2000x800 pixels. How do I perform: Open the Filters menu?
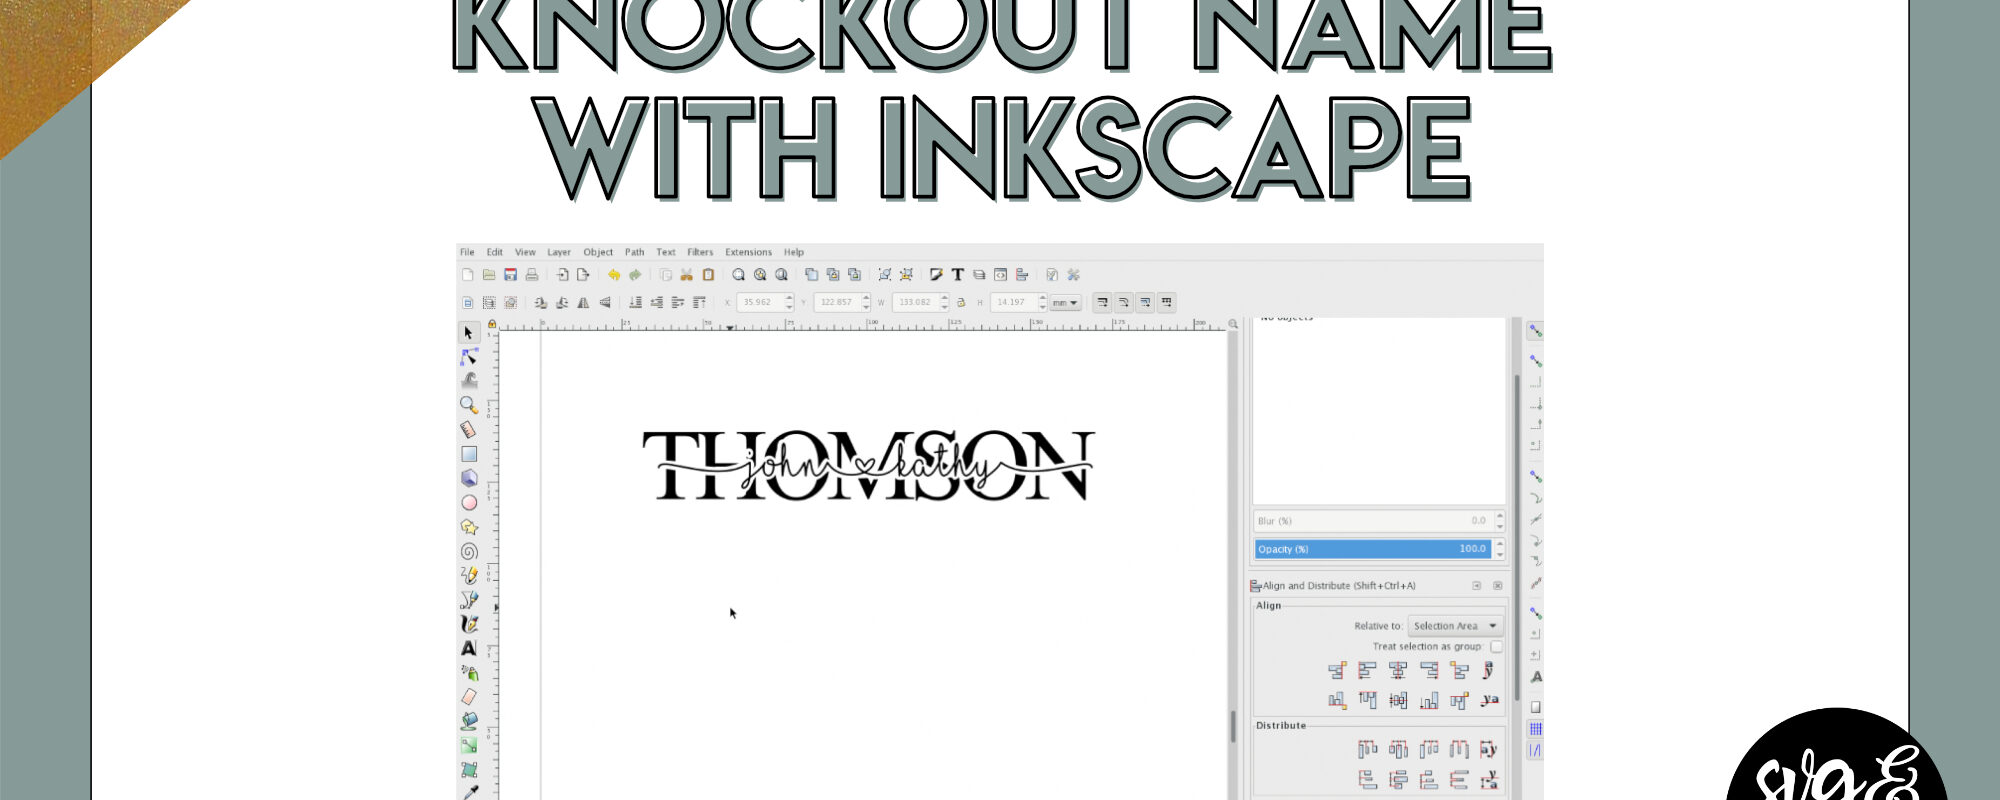(x=700, y=252)
